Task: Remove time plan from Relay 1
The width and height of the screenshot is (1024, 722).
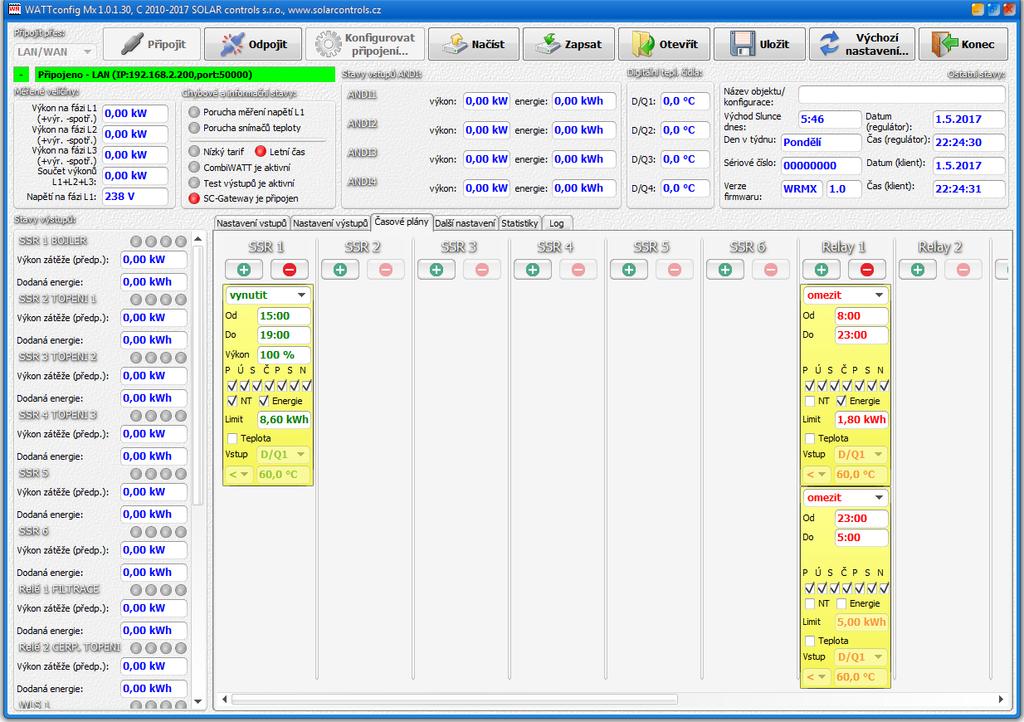Action: click(867, 270)
